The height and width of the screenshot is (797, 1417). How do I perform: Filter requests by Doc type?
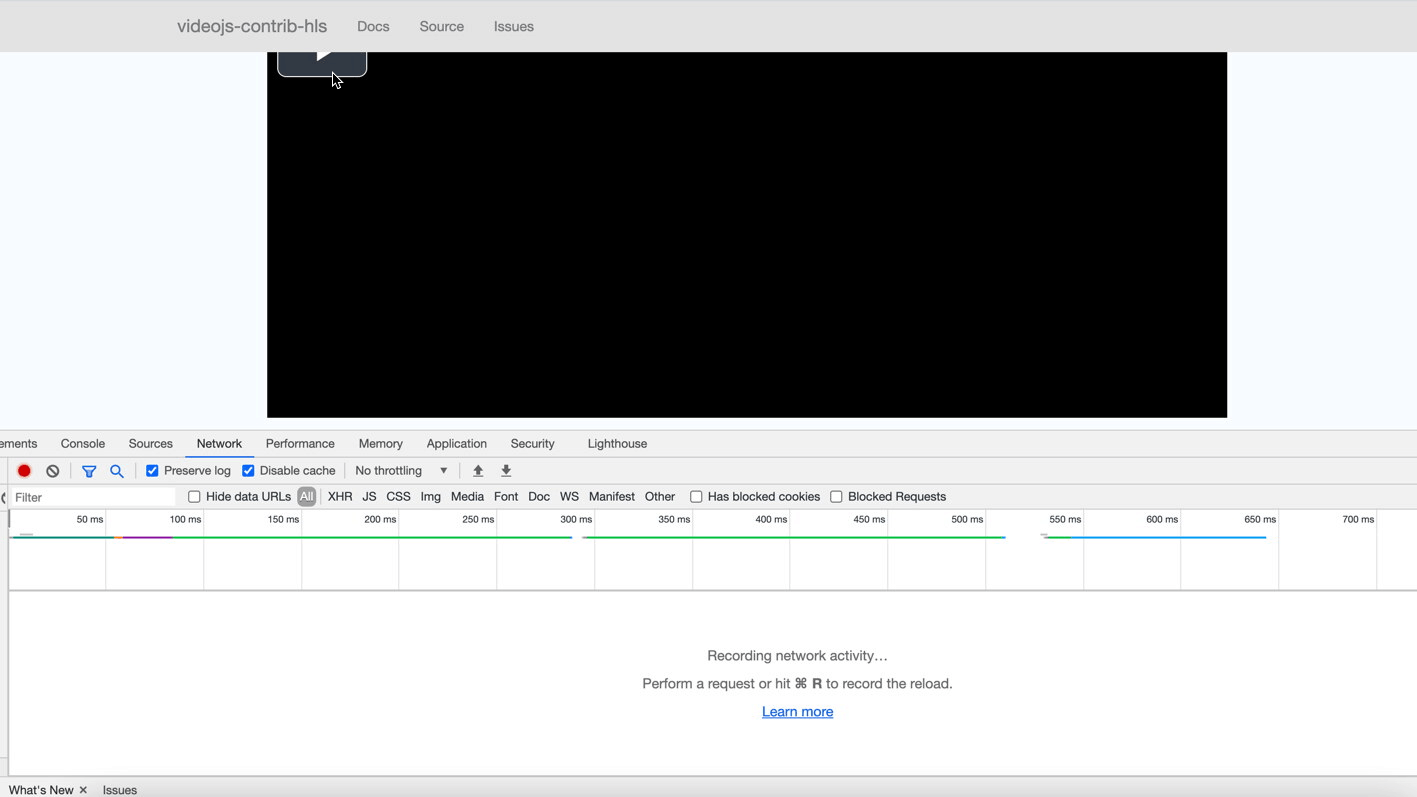539,497
